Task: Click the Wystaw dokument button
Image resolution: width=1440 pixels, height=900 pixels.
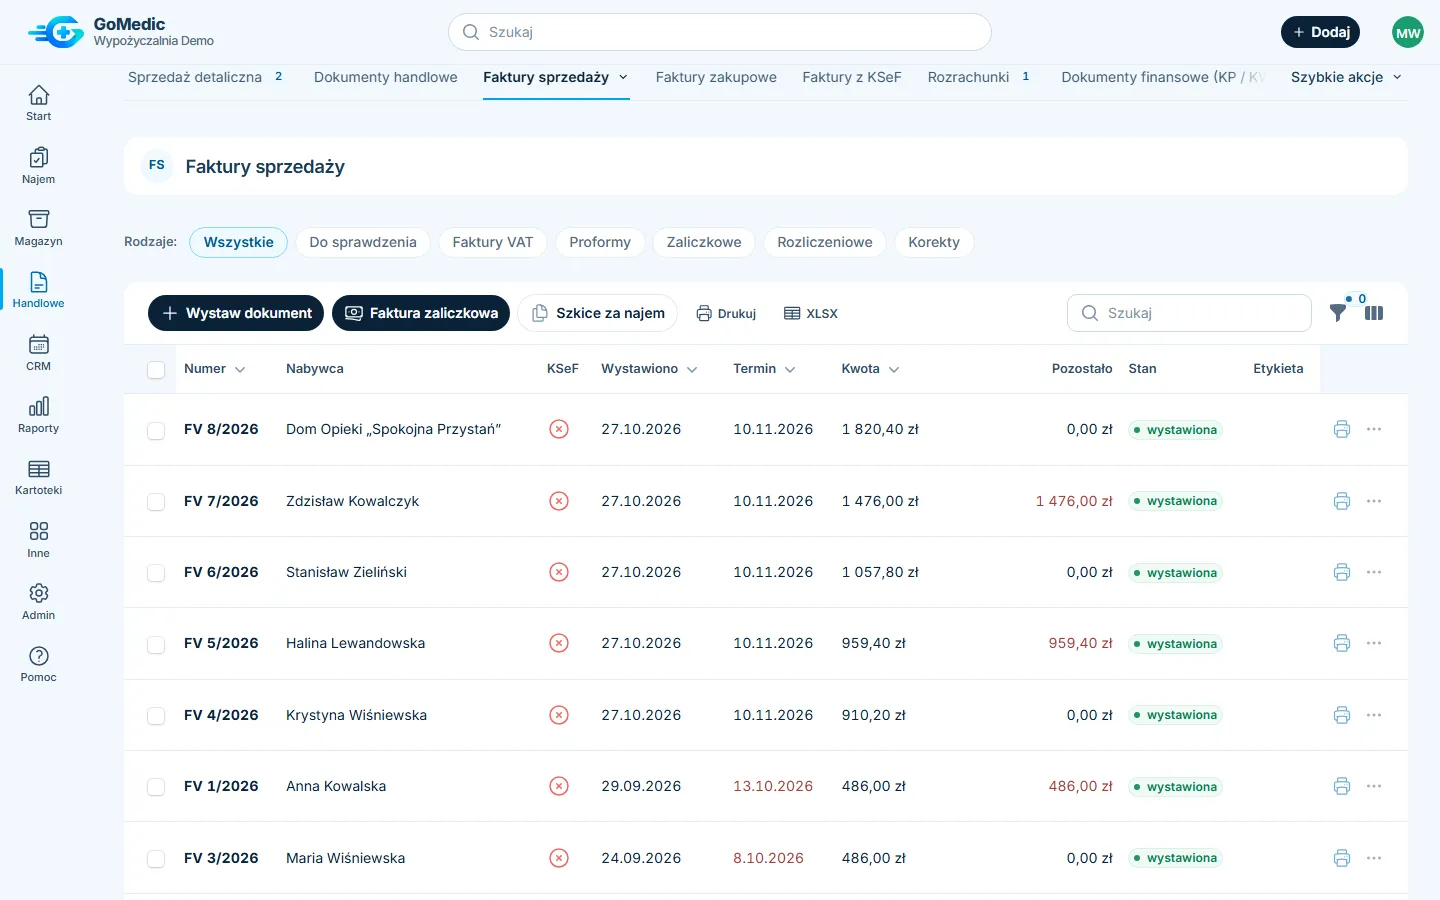Action: click(x=236, y=313)
